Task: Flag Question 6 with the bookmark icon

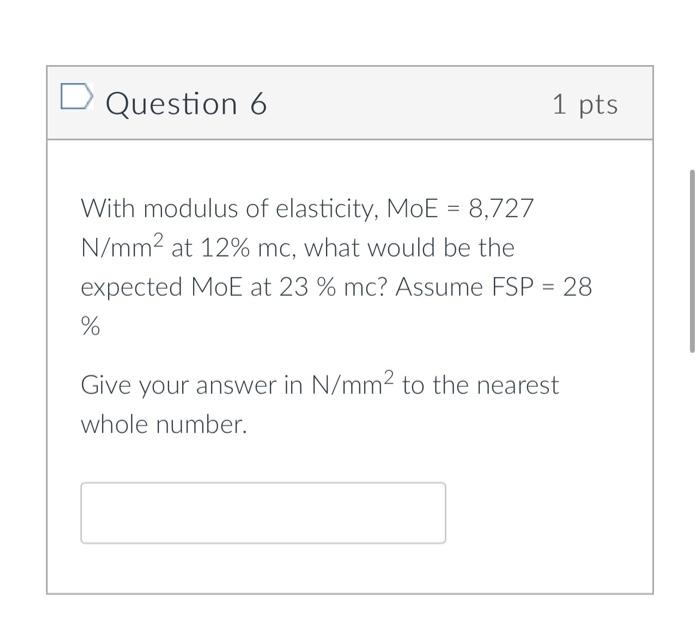Action: (x=77, y=96)
